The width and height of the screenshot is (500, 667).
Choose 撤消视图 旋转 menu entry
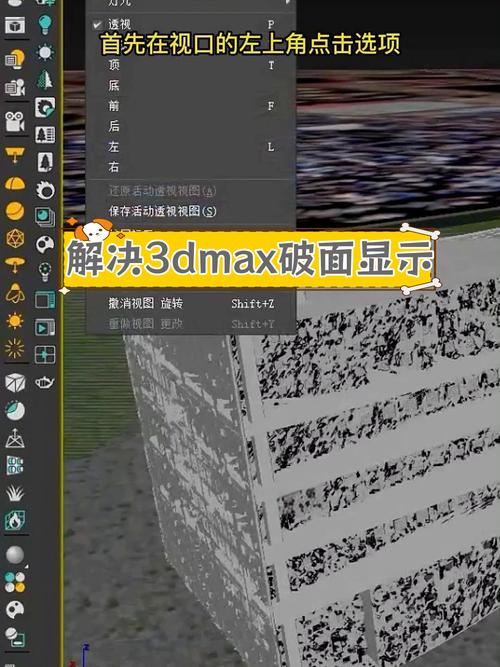pyautogui.click(x=191, y=303)
